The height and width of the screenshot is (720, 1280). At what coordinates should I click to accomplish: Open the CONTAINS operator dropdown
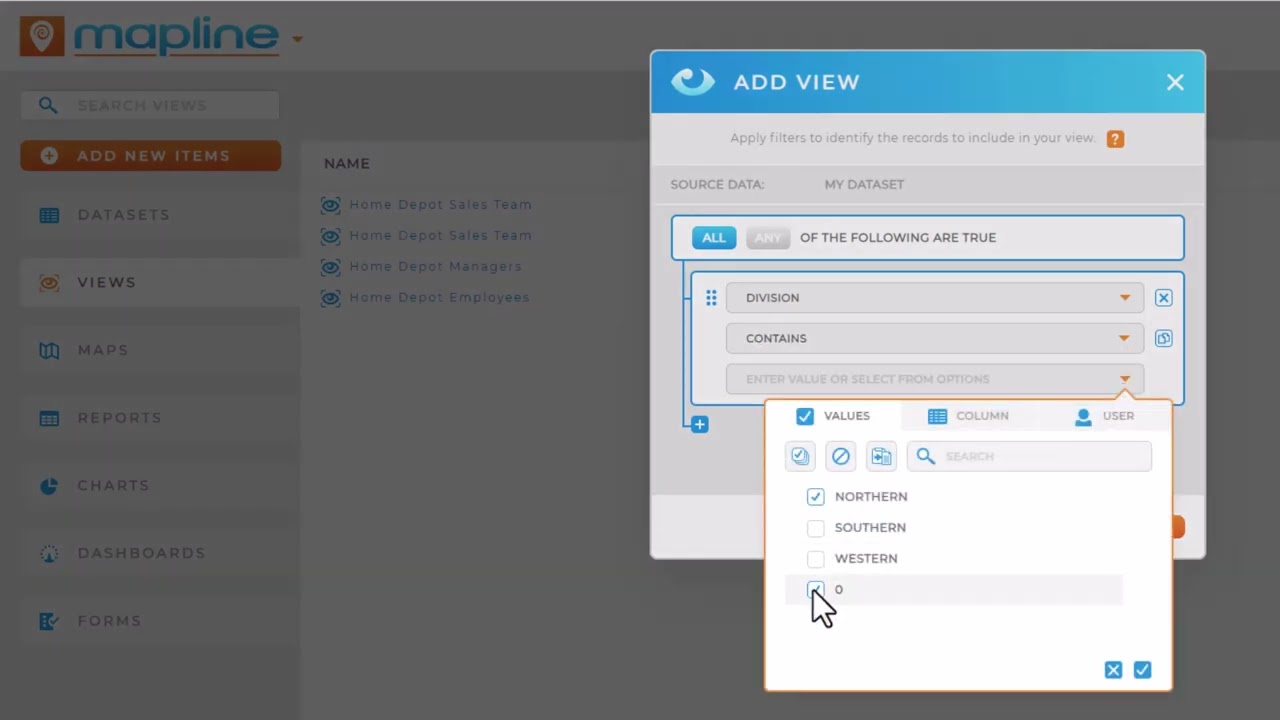pos(935,338)
